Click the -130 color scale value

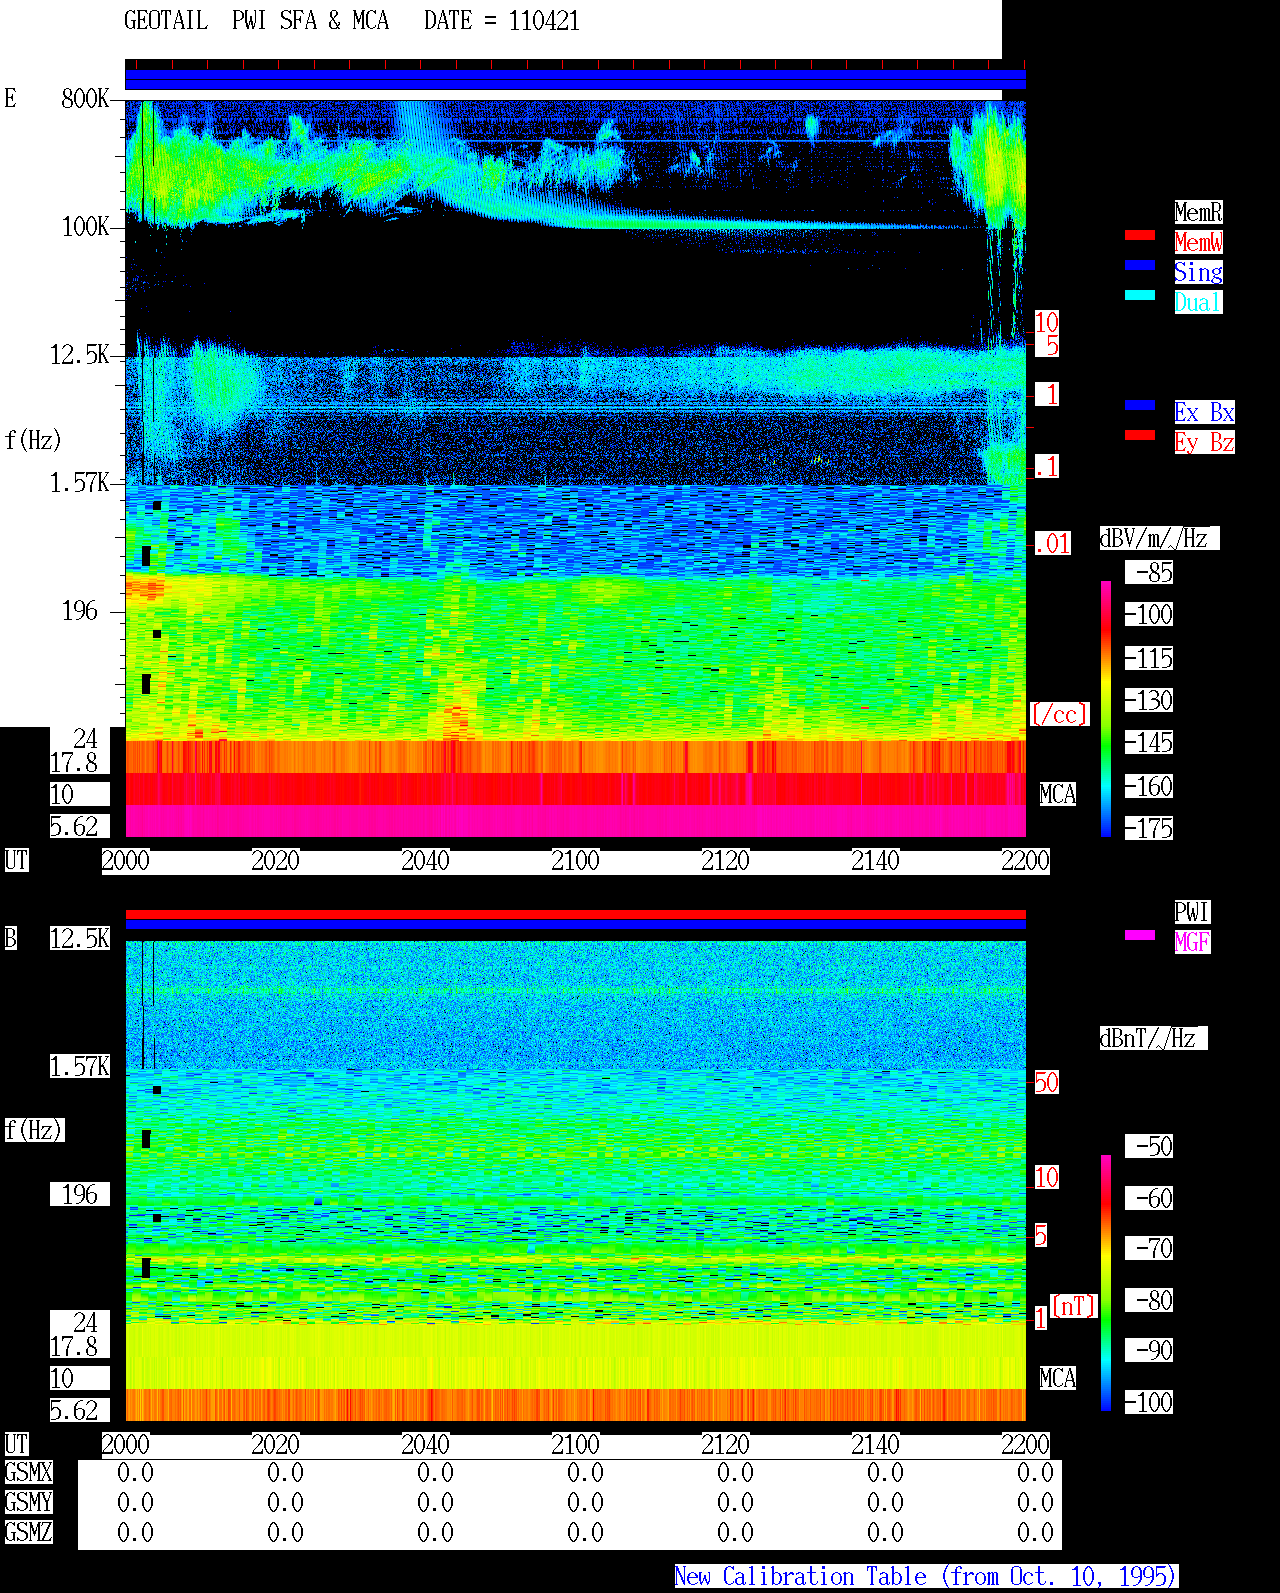tap(1150, 700)
